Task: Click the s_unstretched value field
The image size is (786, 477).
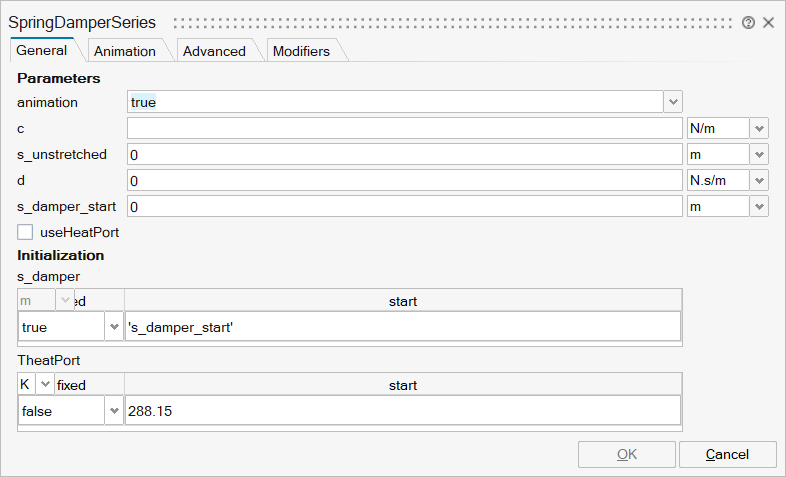Action: [404, 154]
